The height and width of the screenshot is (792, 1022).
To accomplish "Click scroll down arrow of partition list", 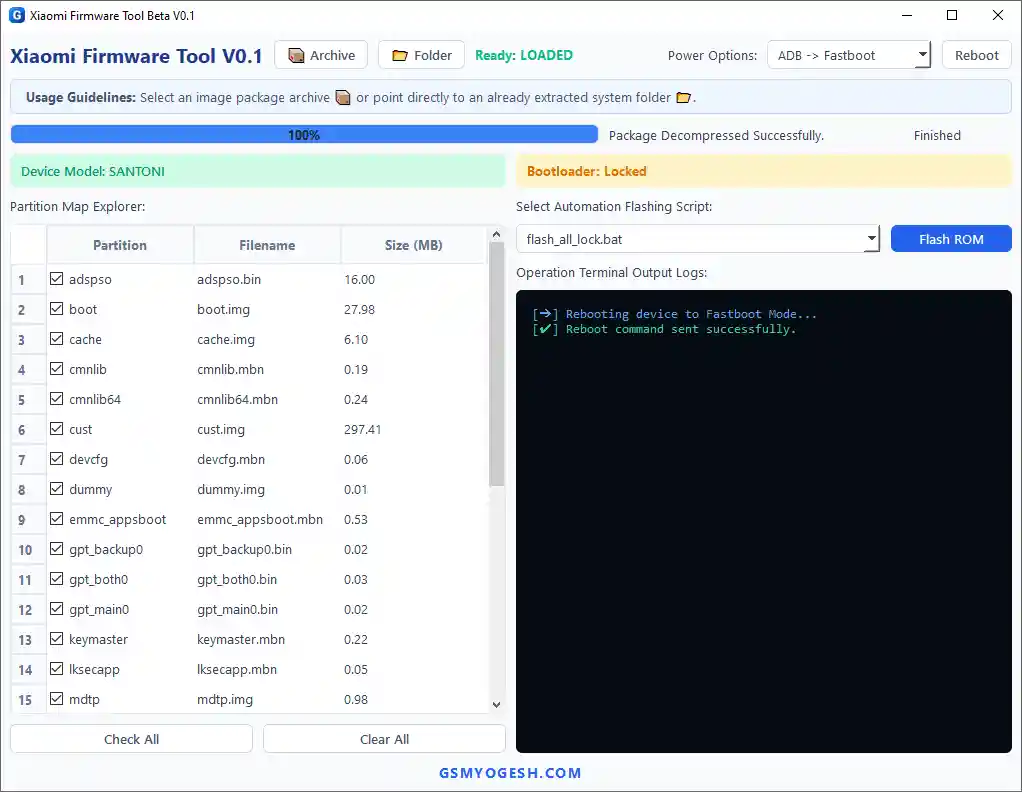I will coord(497,705).
